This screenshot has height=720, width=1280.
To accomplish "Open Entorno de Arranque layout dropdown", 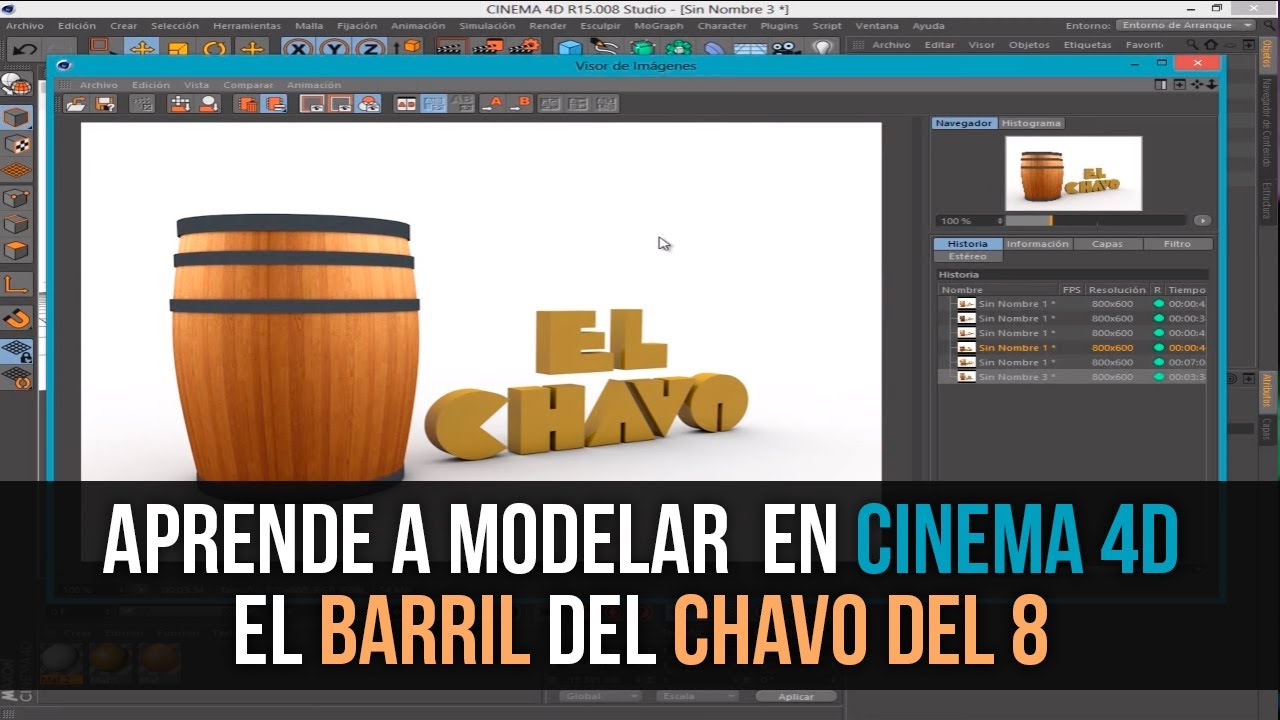I will coord(1185,26).
